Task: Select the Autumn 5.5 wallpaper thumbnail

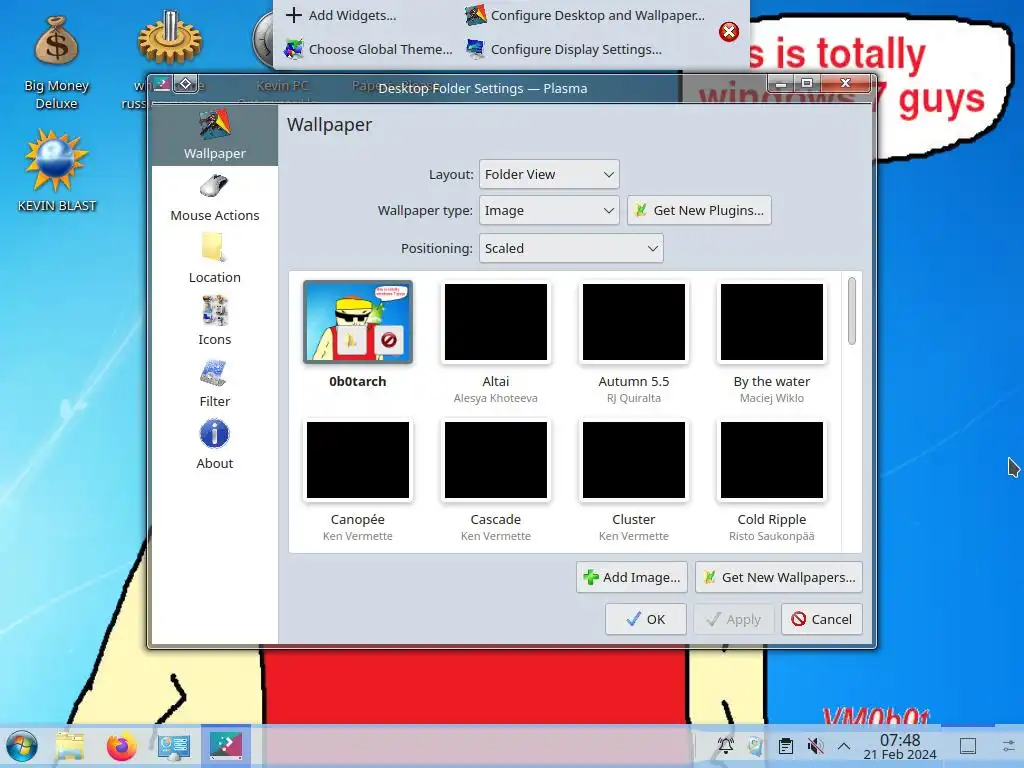Action: [x=633, y=322]
